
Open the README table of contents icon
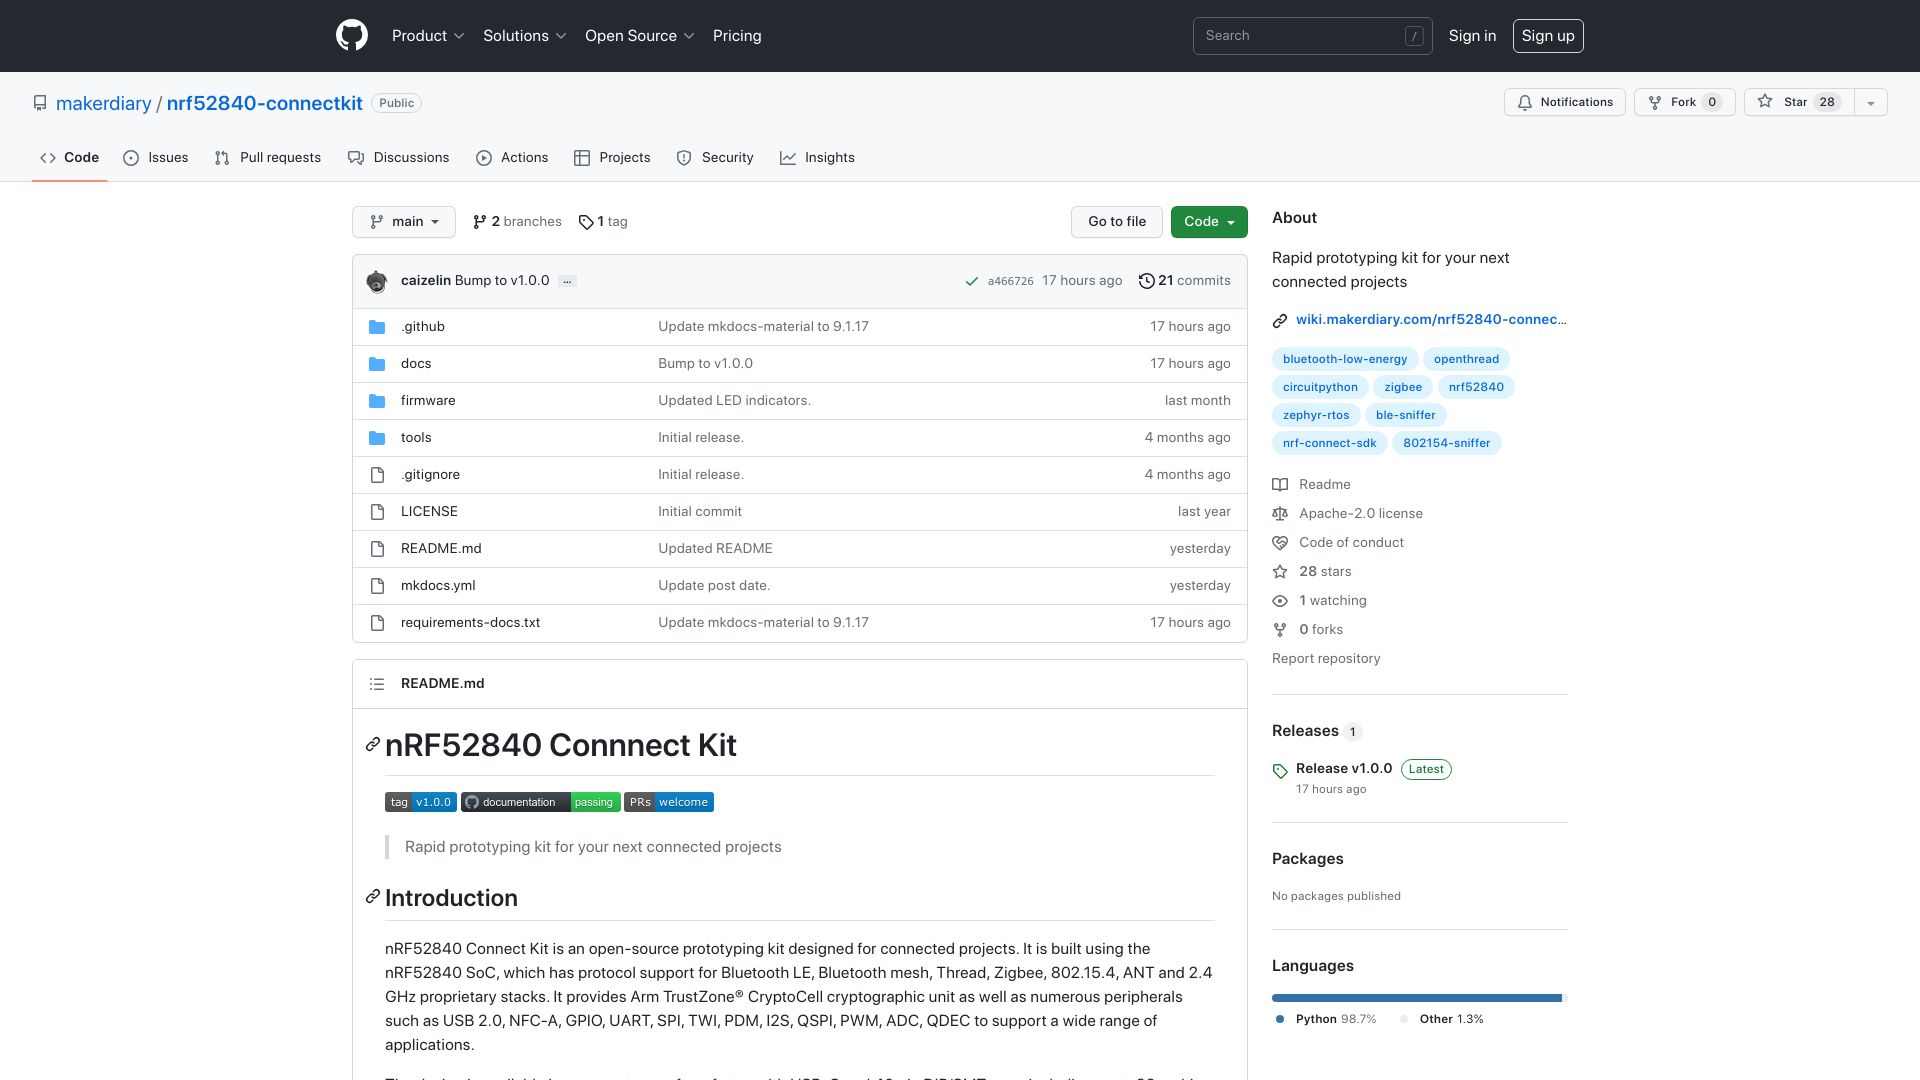[377, 684]
